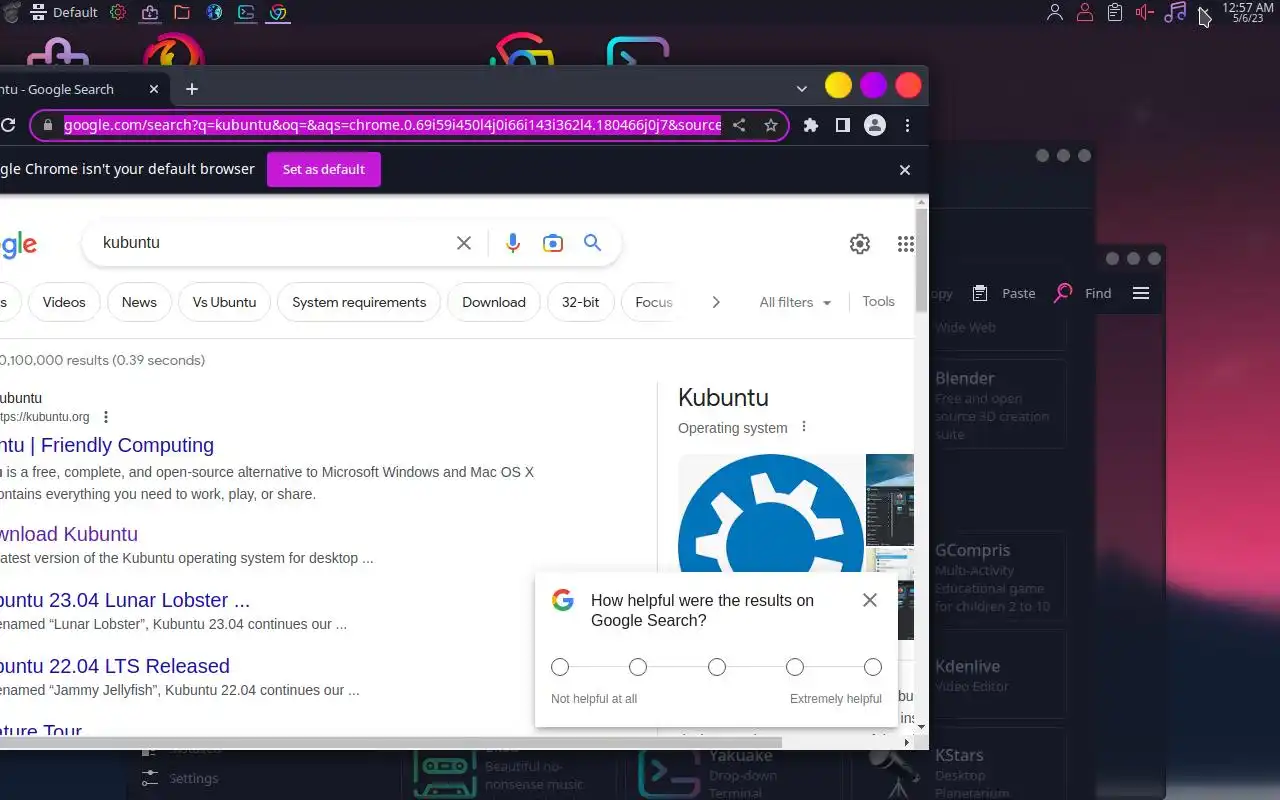Click the blue search magnifier button

[592, 243]
